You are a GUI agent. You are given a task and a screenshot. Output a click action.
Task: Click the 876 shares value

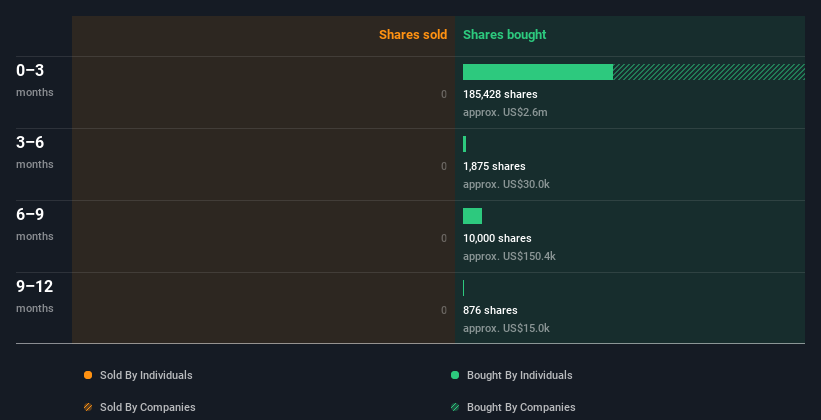pyautogui.click(x=490, y=310)
